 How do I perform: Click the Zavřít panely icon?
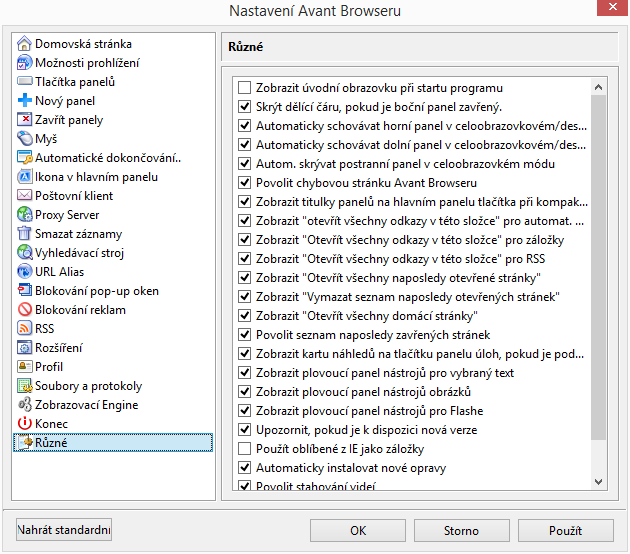point(25,119)
